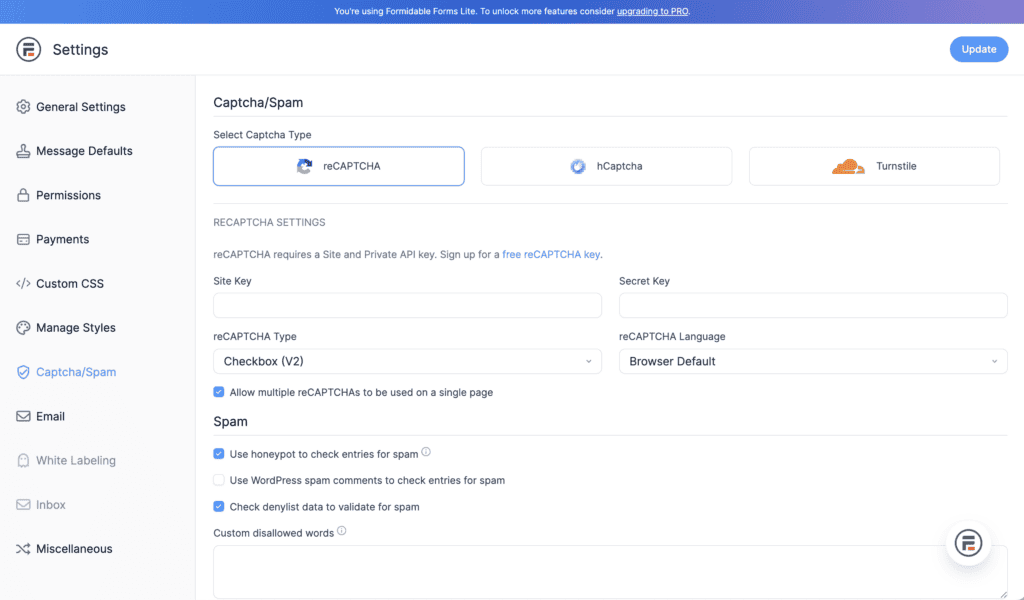This screenshot has height=600, width=1024.
Task: Toggle Use honeypot to check entries checkbox
Action: [x=219, y=454]
